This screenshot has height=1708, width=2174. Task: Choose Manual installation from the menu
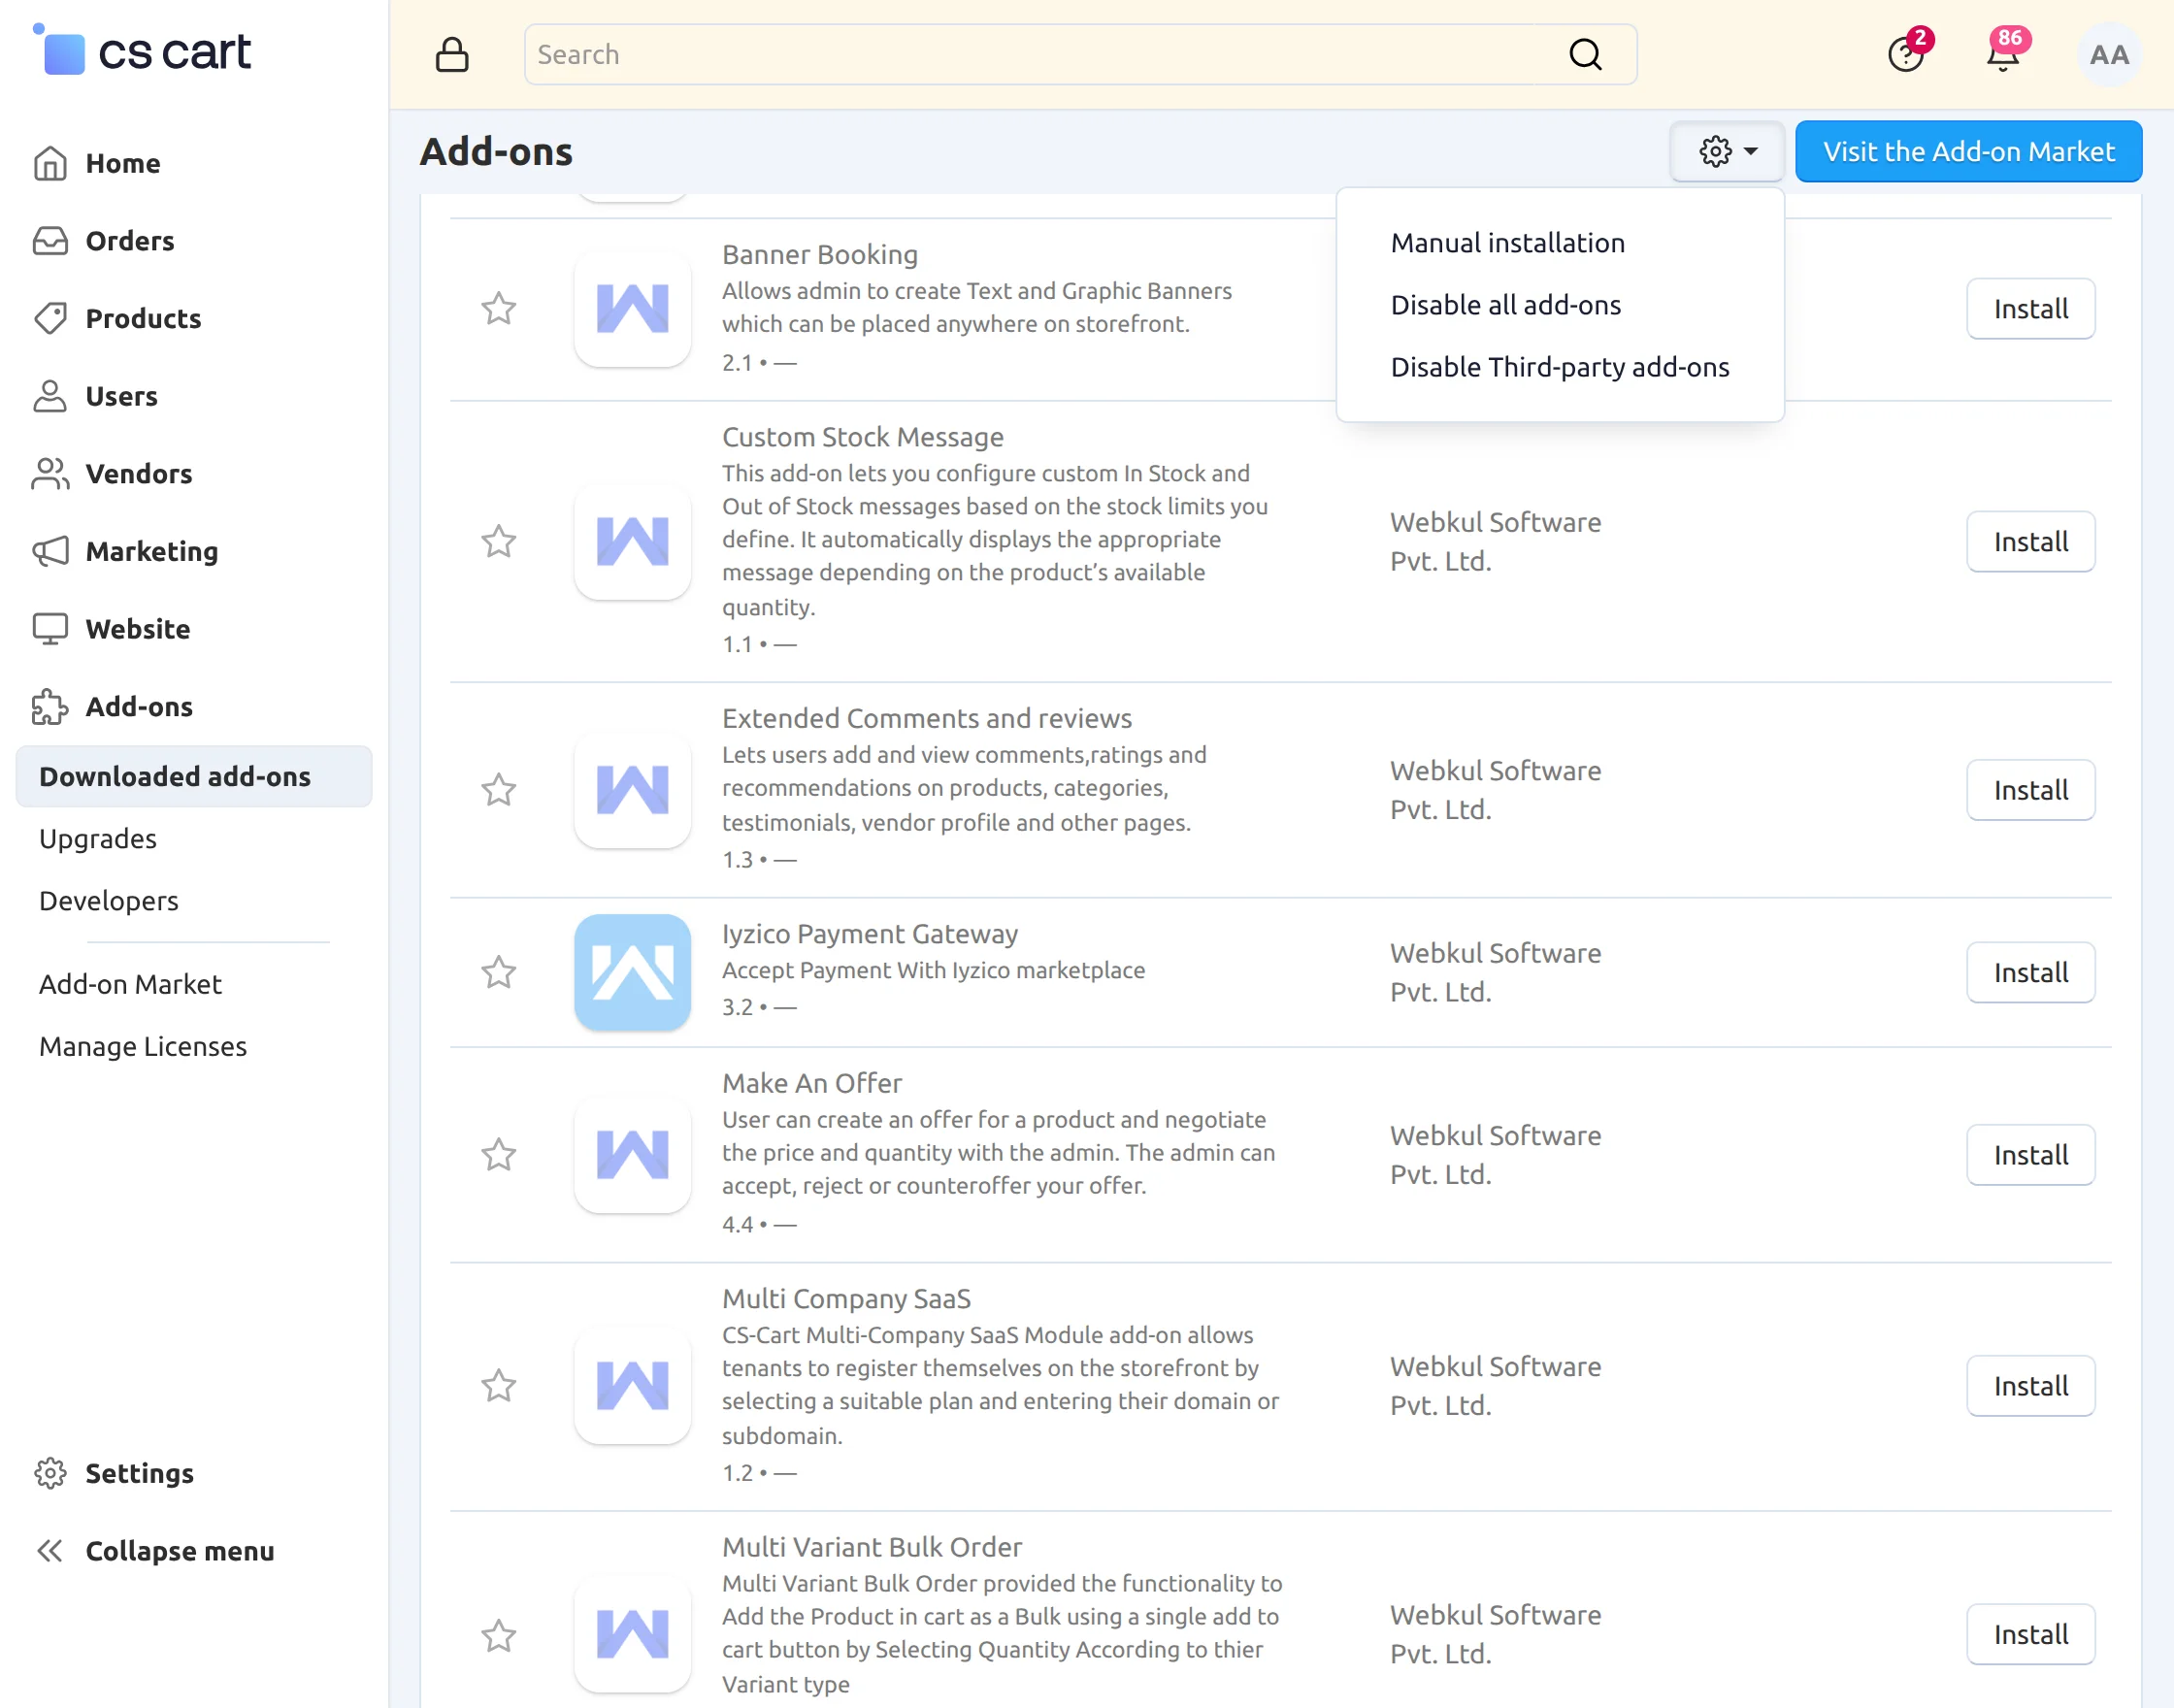[1507, 243]
